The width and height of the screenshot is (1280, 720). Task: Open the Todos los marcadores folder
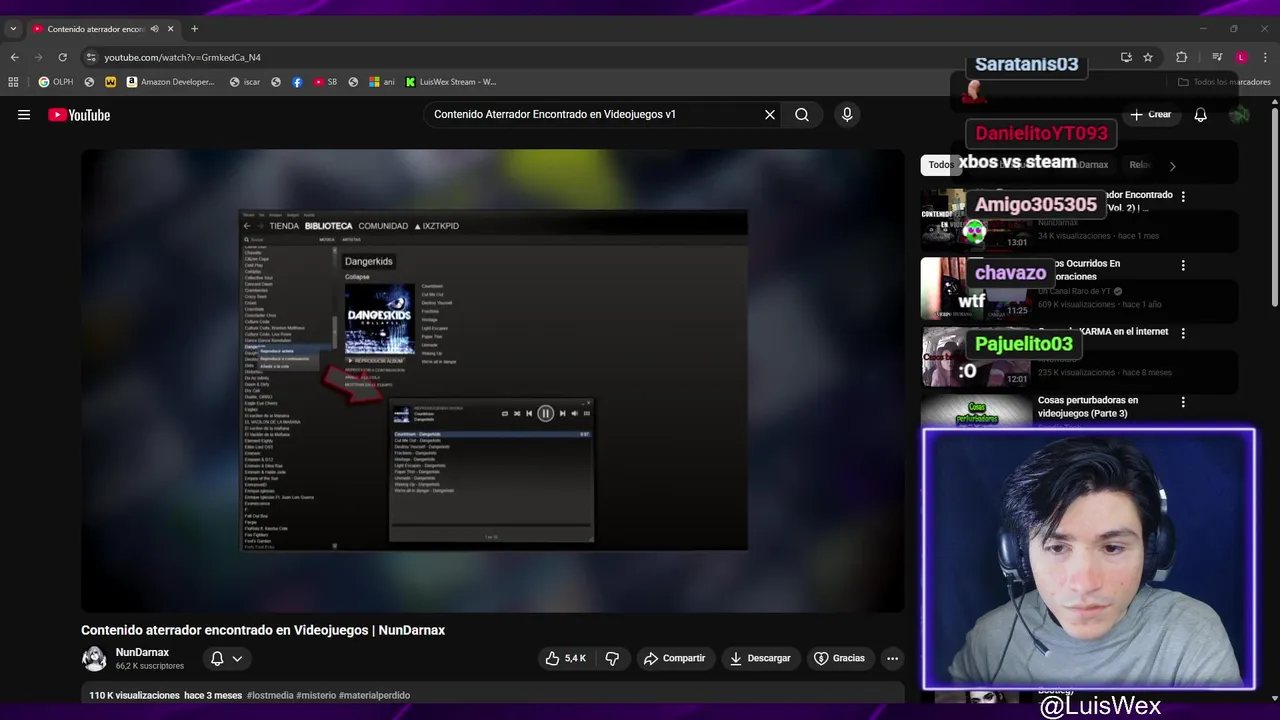click(1225, 82)
